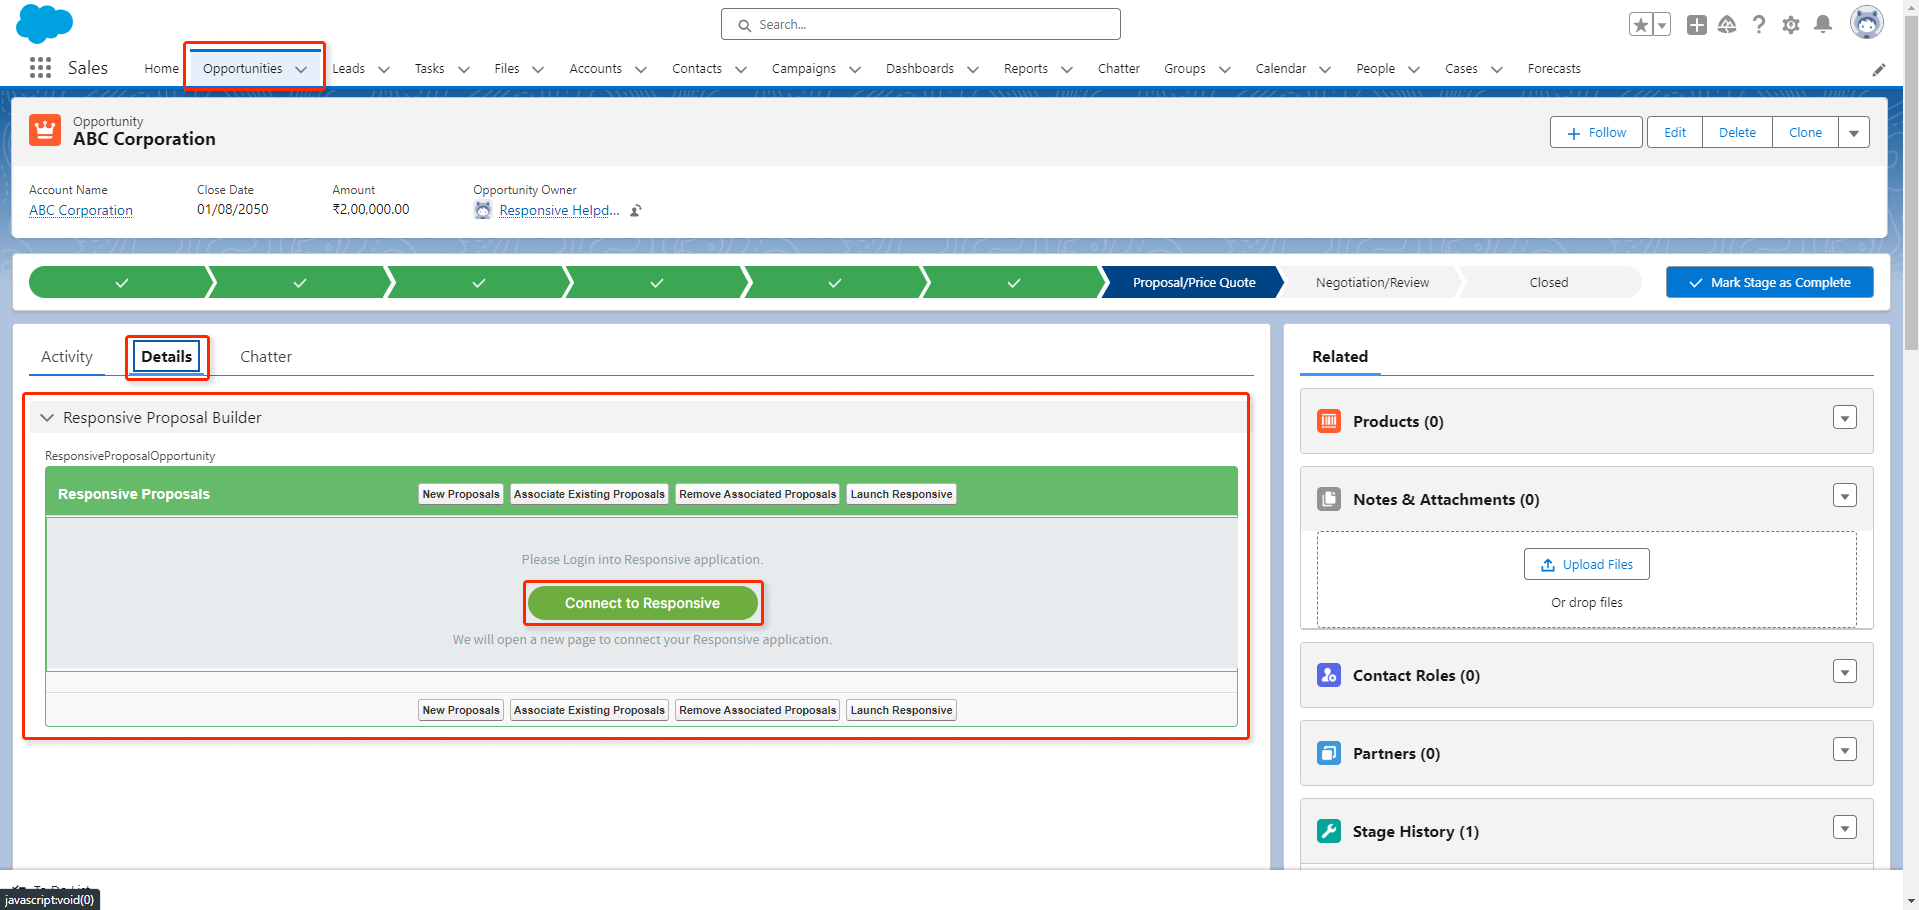Click the bottom Launch Responsive button

pos(901,710)
